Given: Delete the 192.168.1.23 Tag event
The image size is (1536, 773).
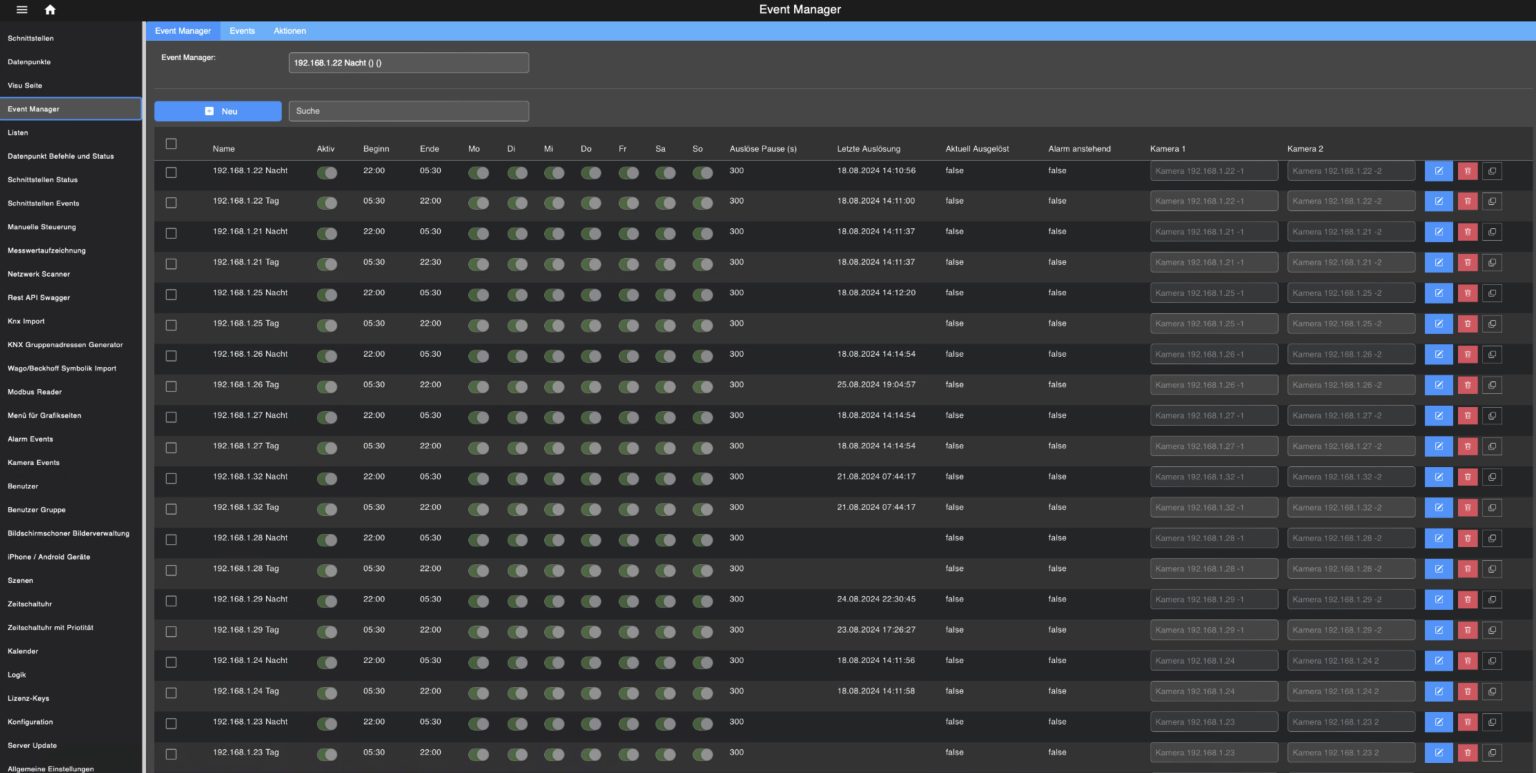Looking at the screenshot, I should coord(1467,752).
